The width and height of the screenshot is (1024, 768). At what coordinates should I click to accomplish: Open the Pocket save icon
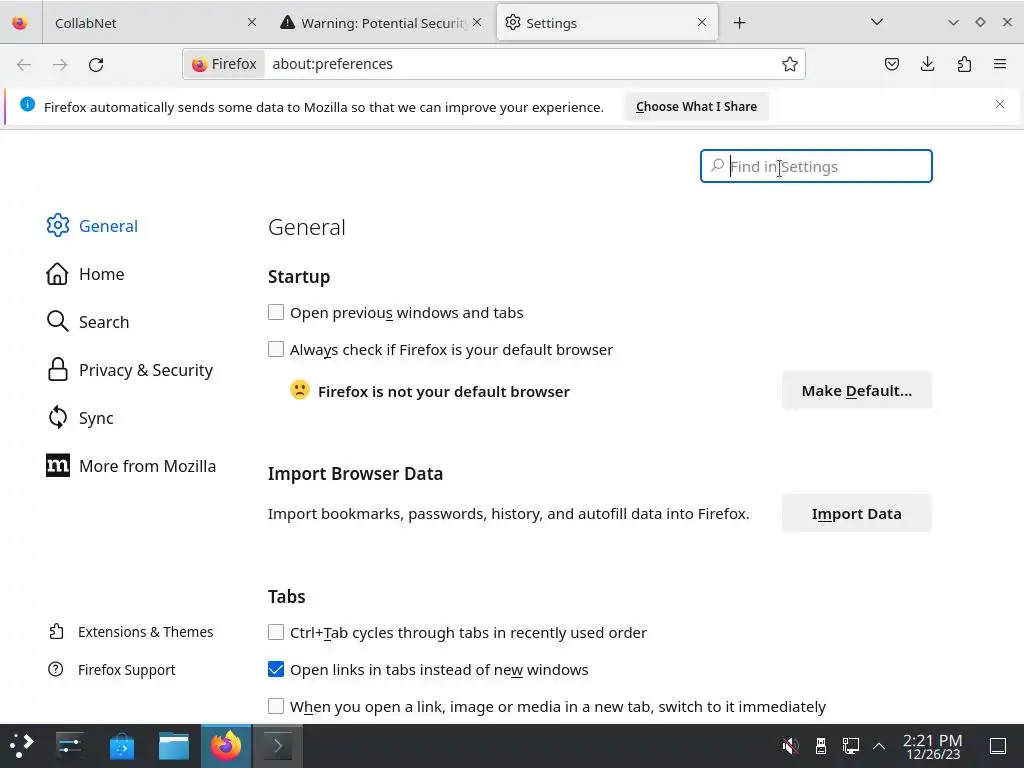tap(892, 64)
